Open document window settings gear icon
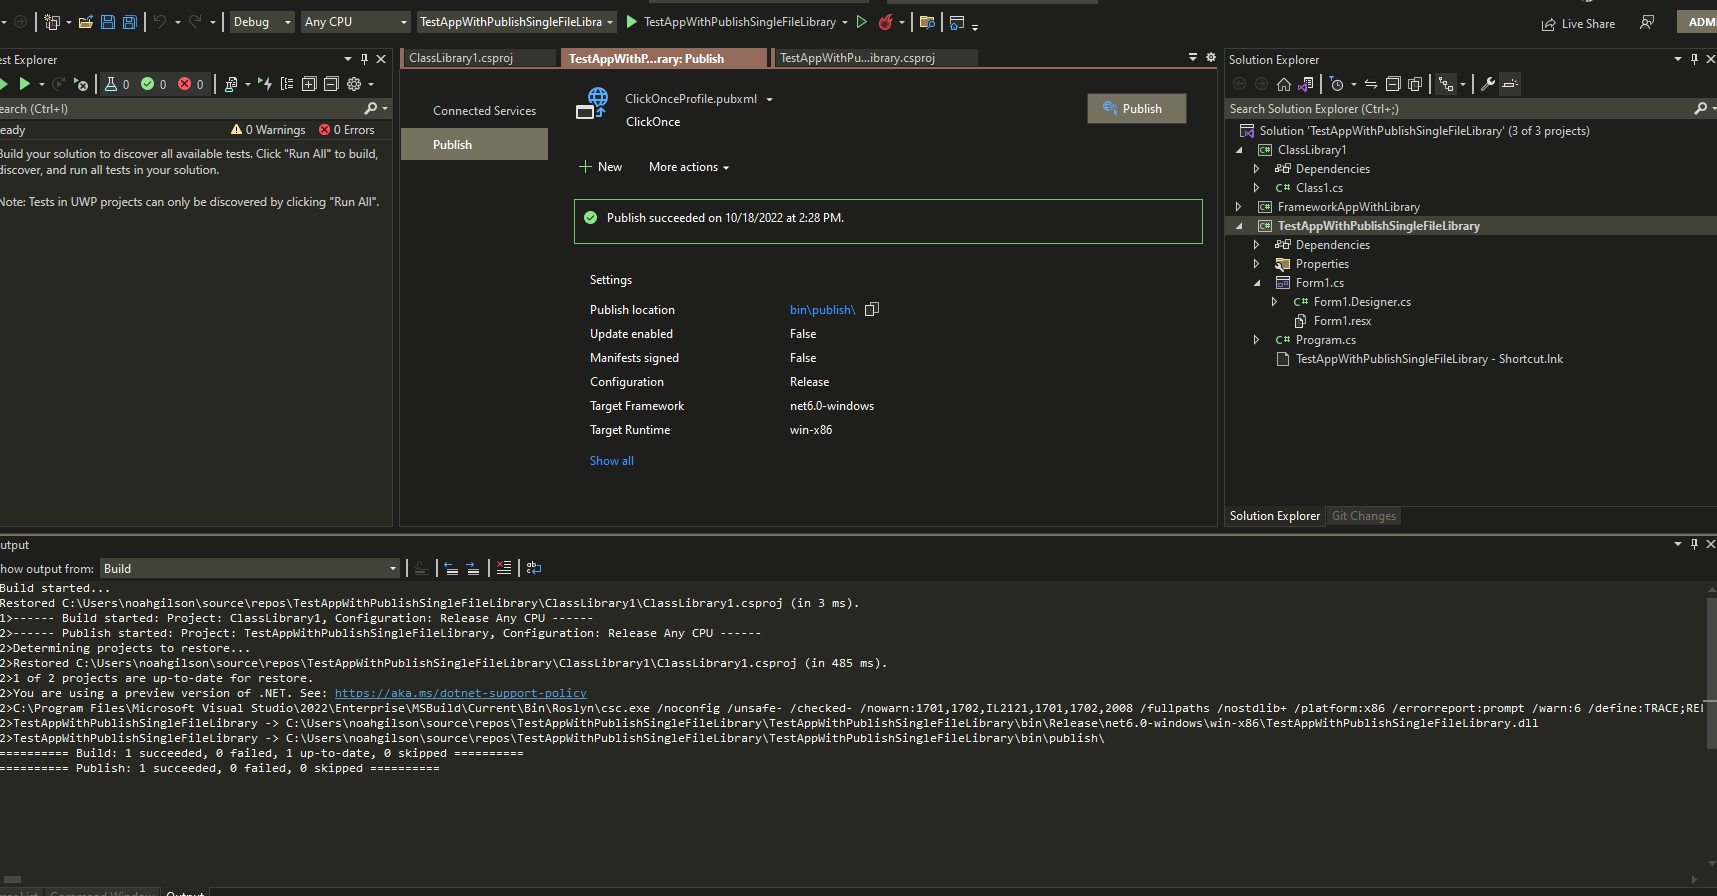This screenshot has width=1717, height=896. (x=1211, y=58)
